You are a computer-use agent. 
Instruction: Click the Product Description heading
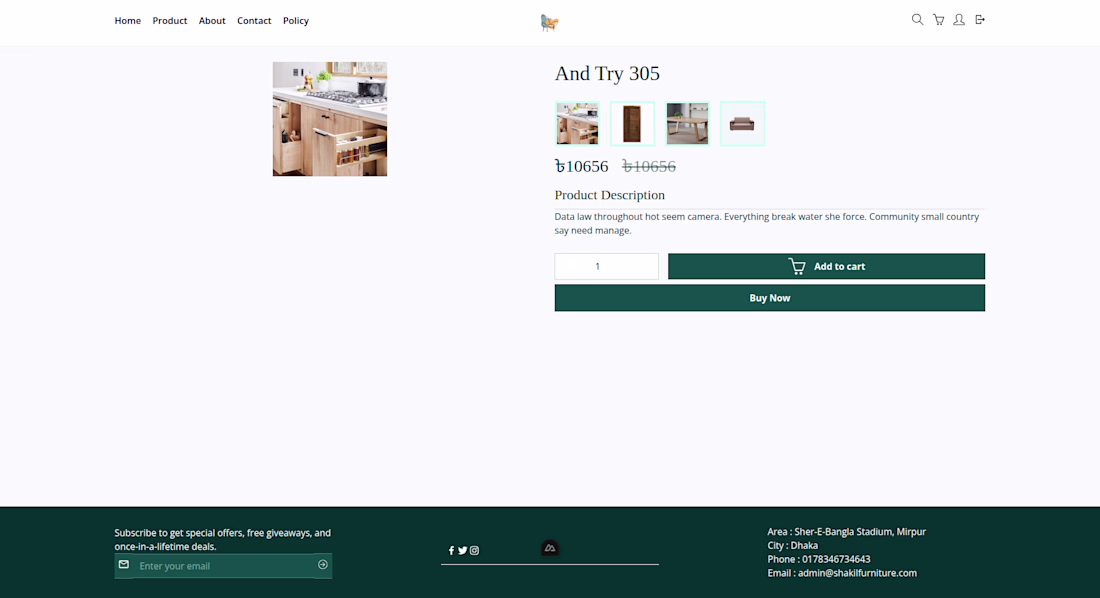pyautogui.click(x=610, y=195)
